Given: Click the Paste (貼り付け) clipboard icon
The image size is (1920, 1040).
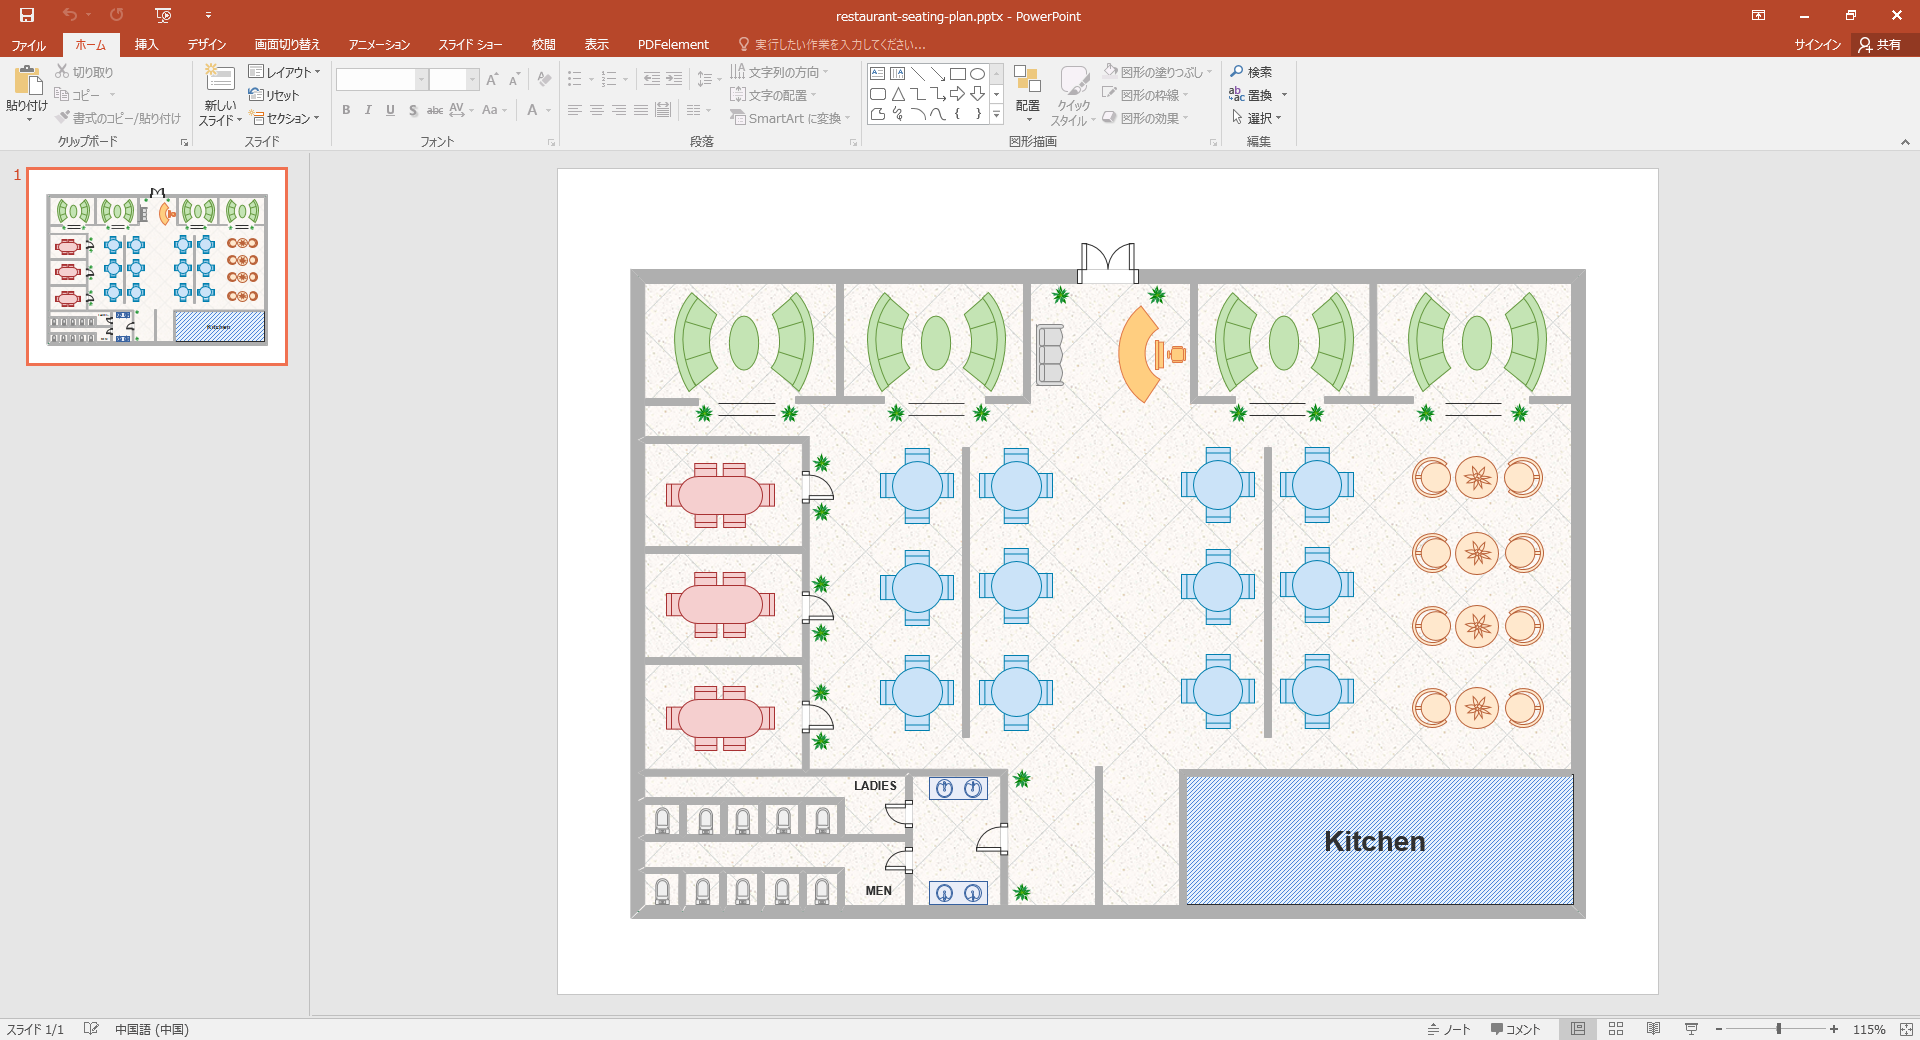Looking at the screenshot, I should pyautogui.click(x=28, y=80).
